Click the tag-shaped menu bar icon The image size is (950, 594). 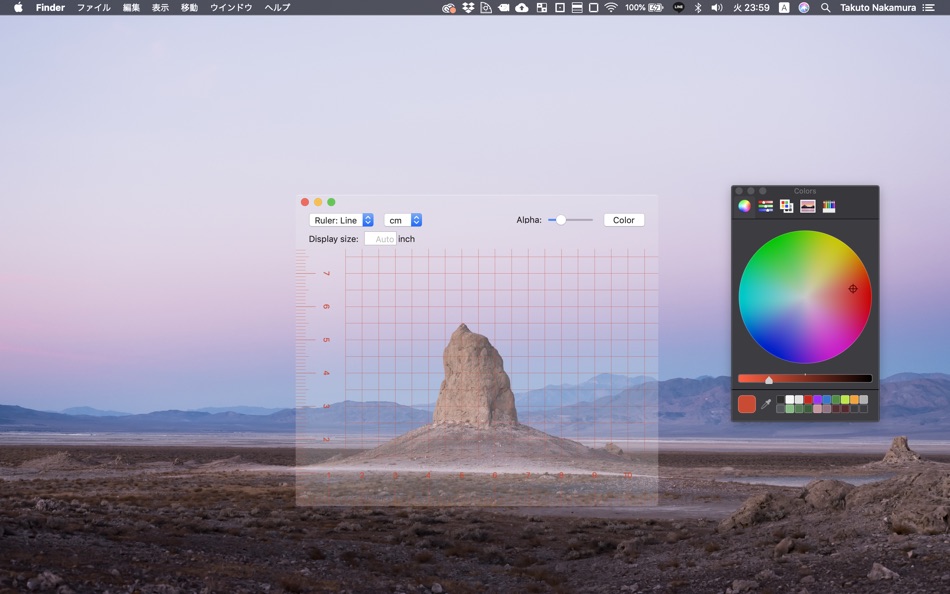tap(503, 7)
